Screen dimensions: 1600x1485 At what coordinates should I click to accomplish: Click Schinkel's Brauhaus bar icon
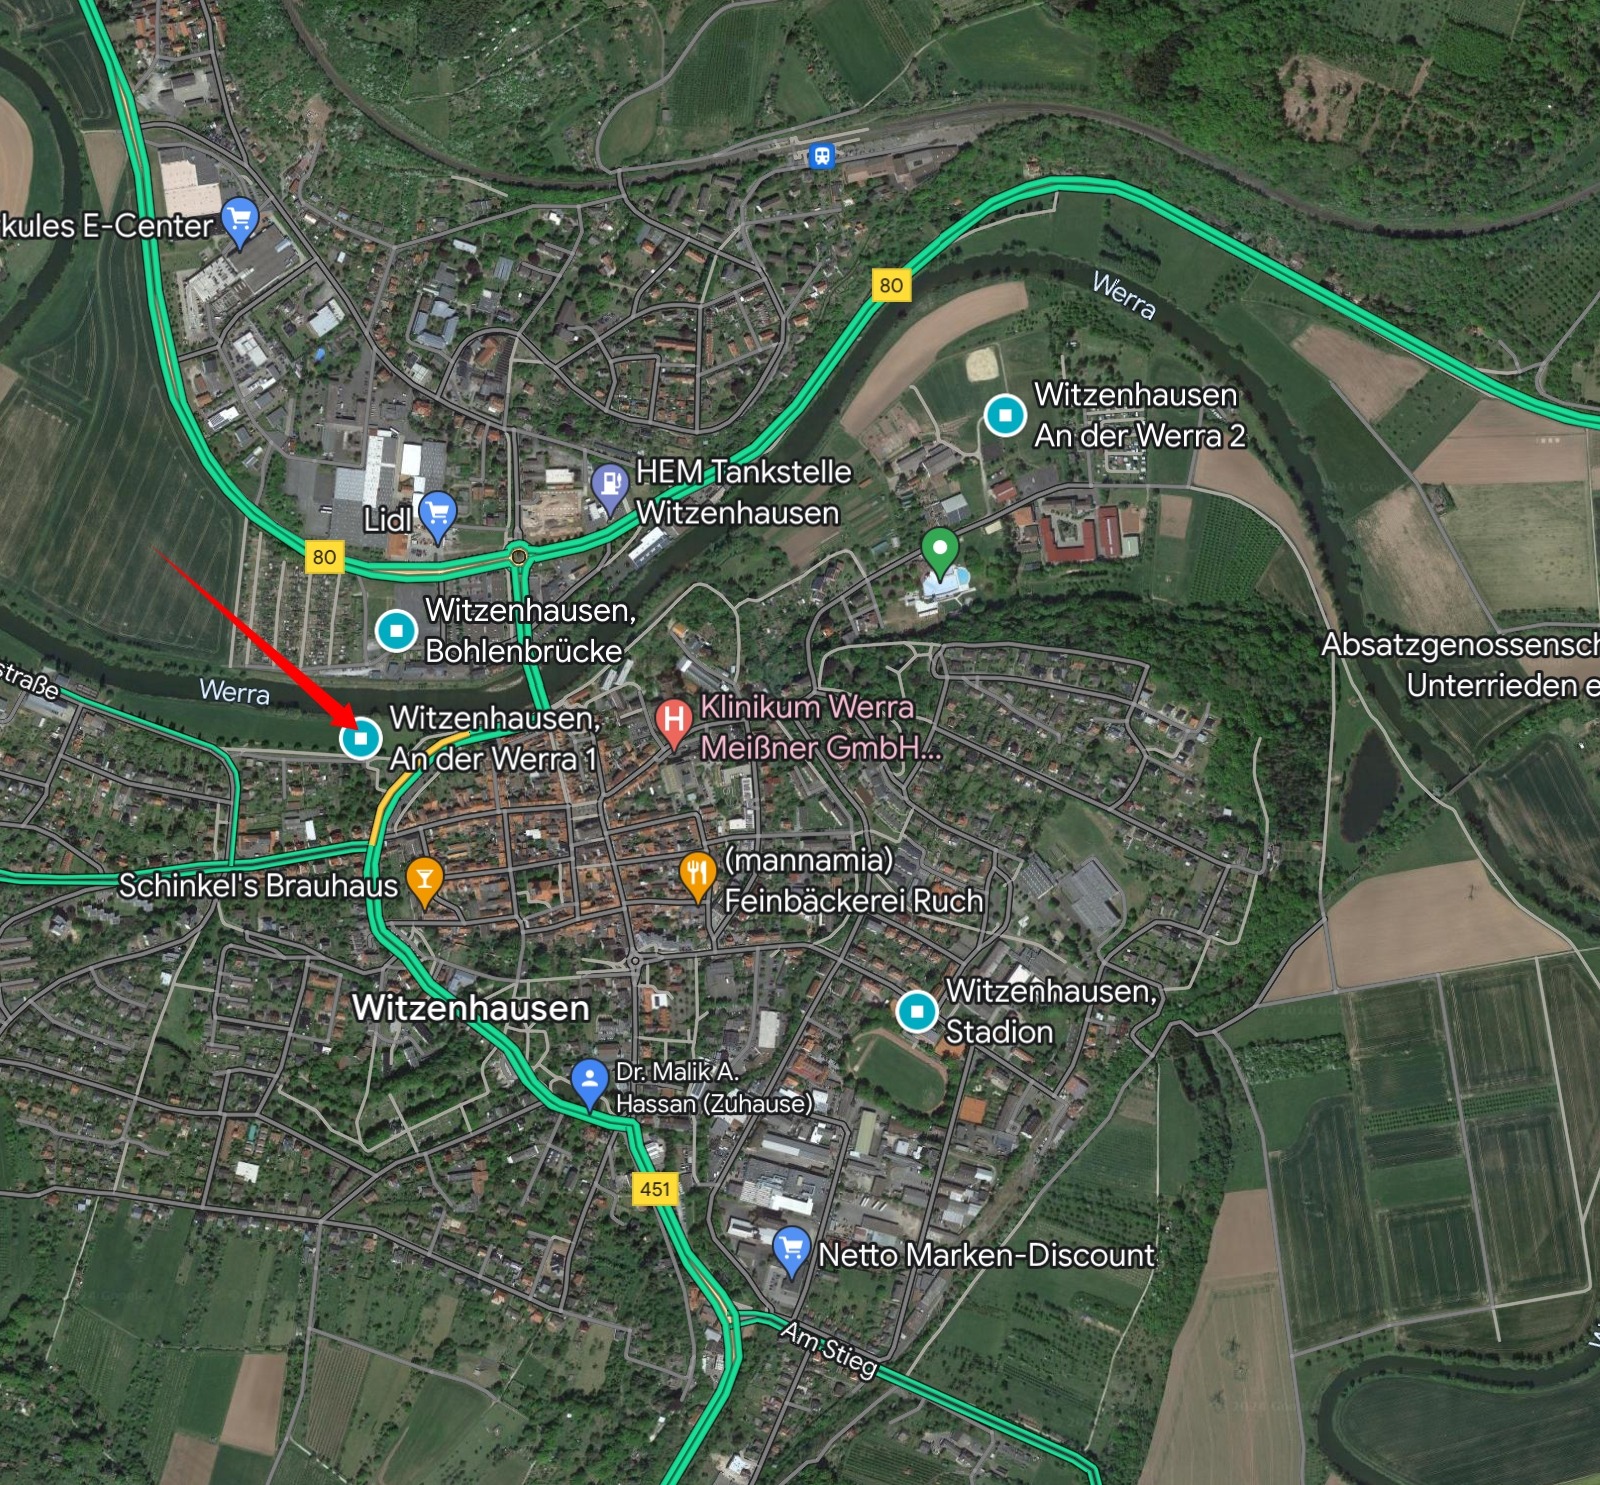pyautogui.click(x=424, y=883)
